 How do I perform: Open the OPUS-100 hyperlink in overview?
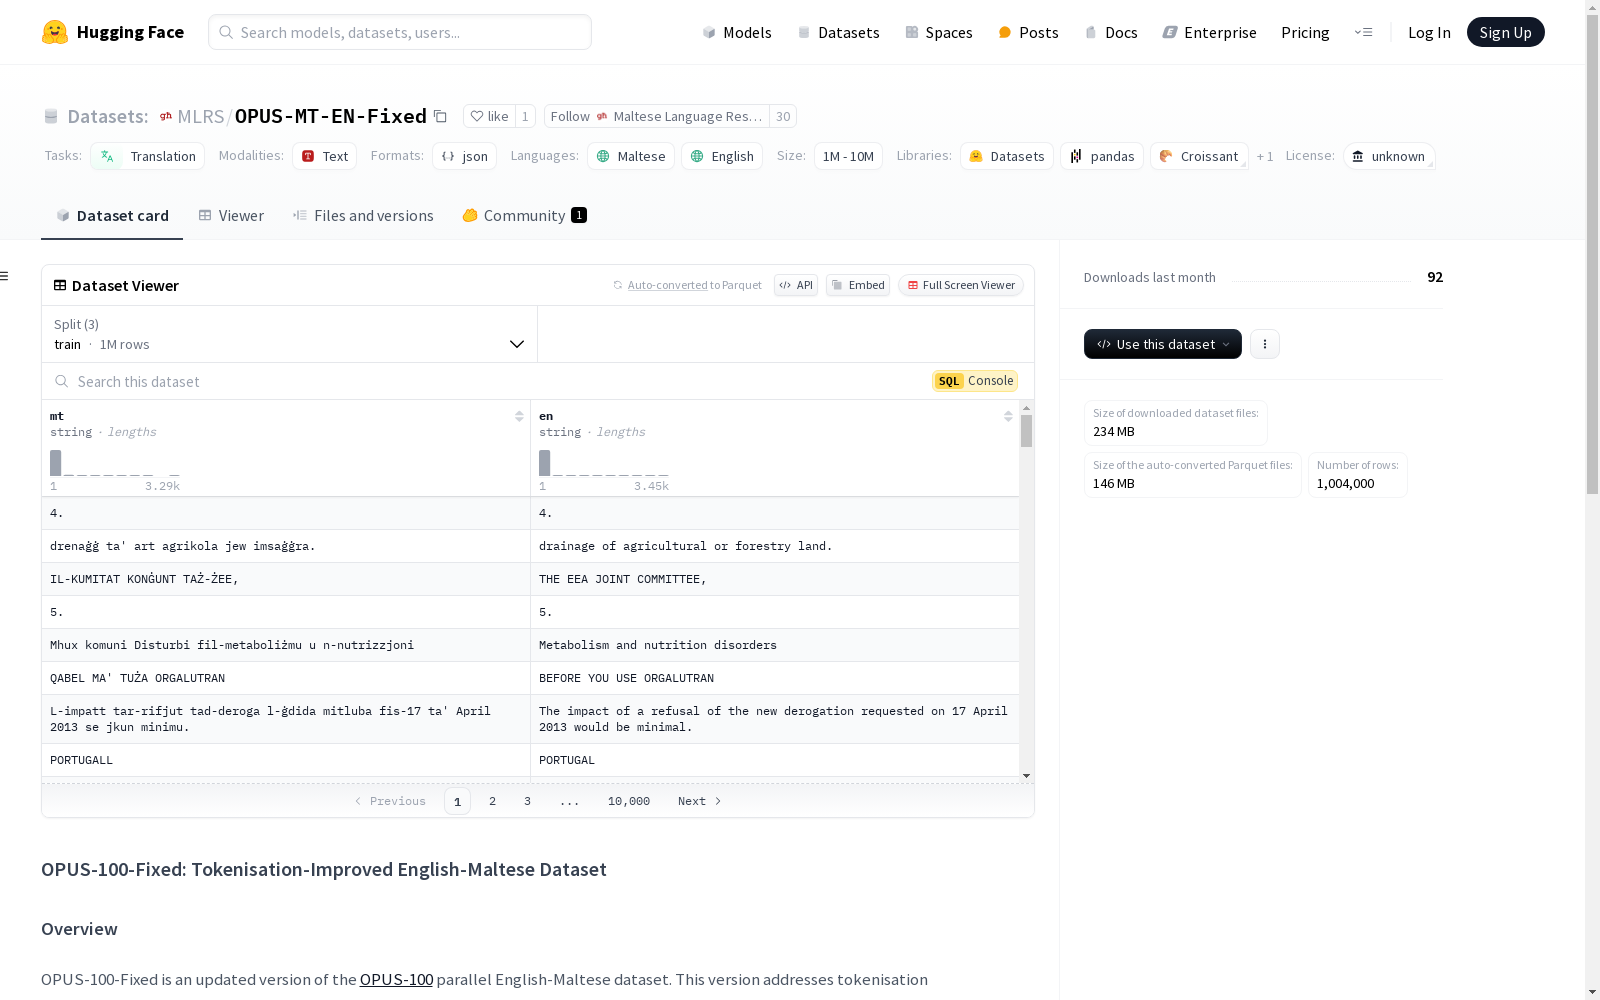pos(396,979)
